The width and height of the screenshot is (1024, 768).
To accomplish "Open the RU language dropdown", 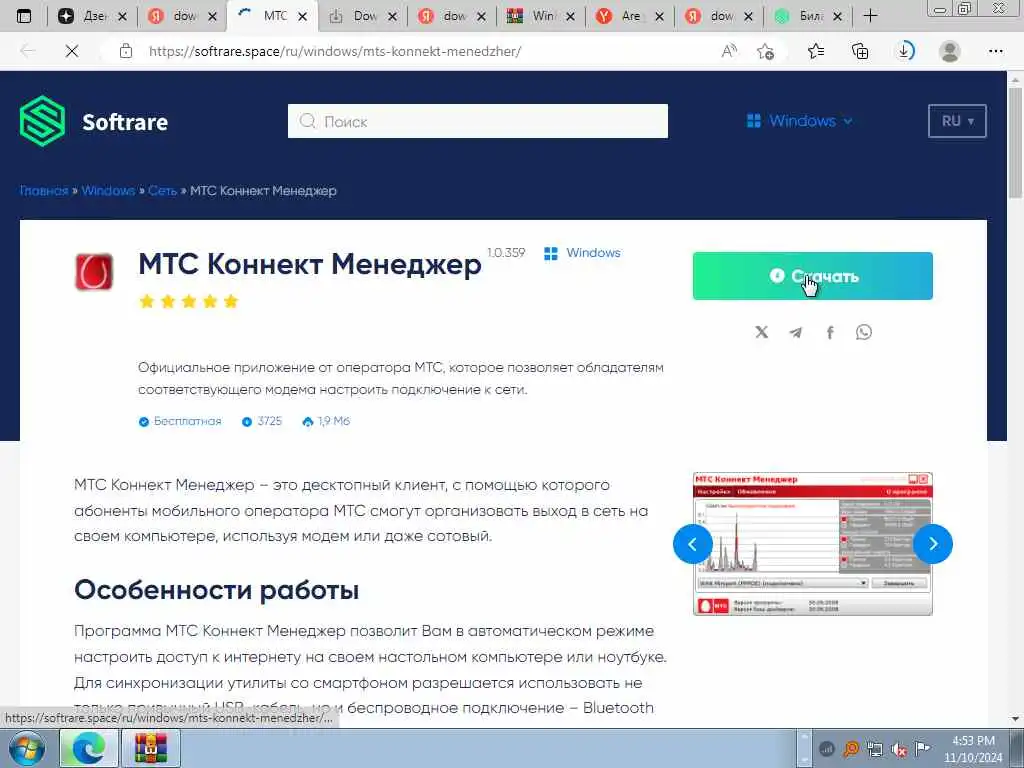I will 957,121.
